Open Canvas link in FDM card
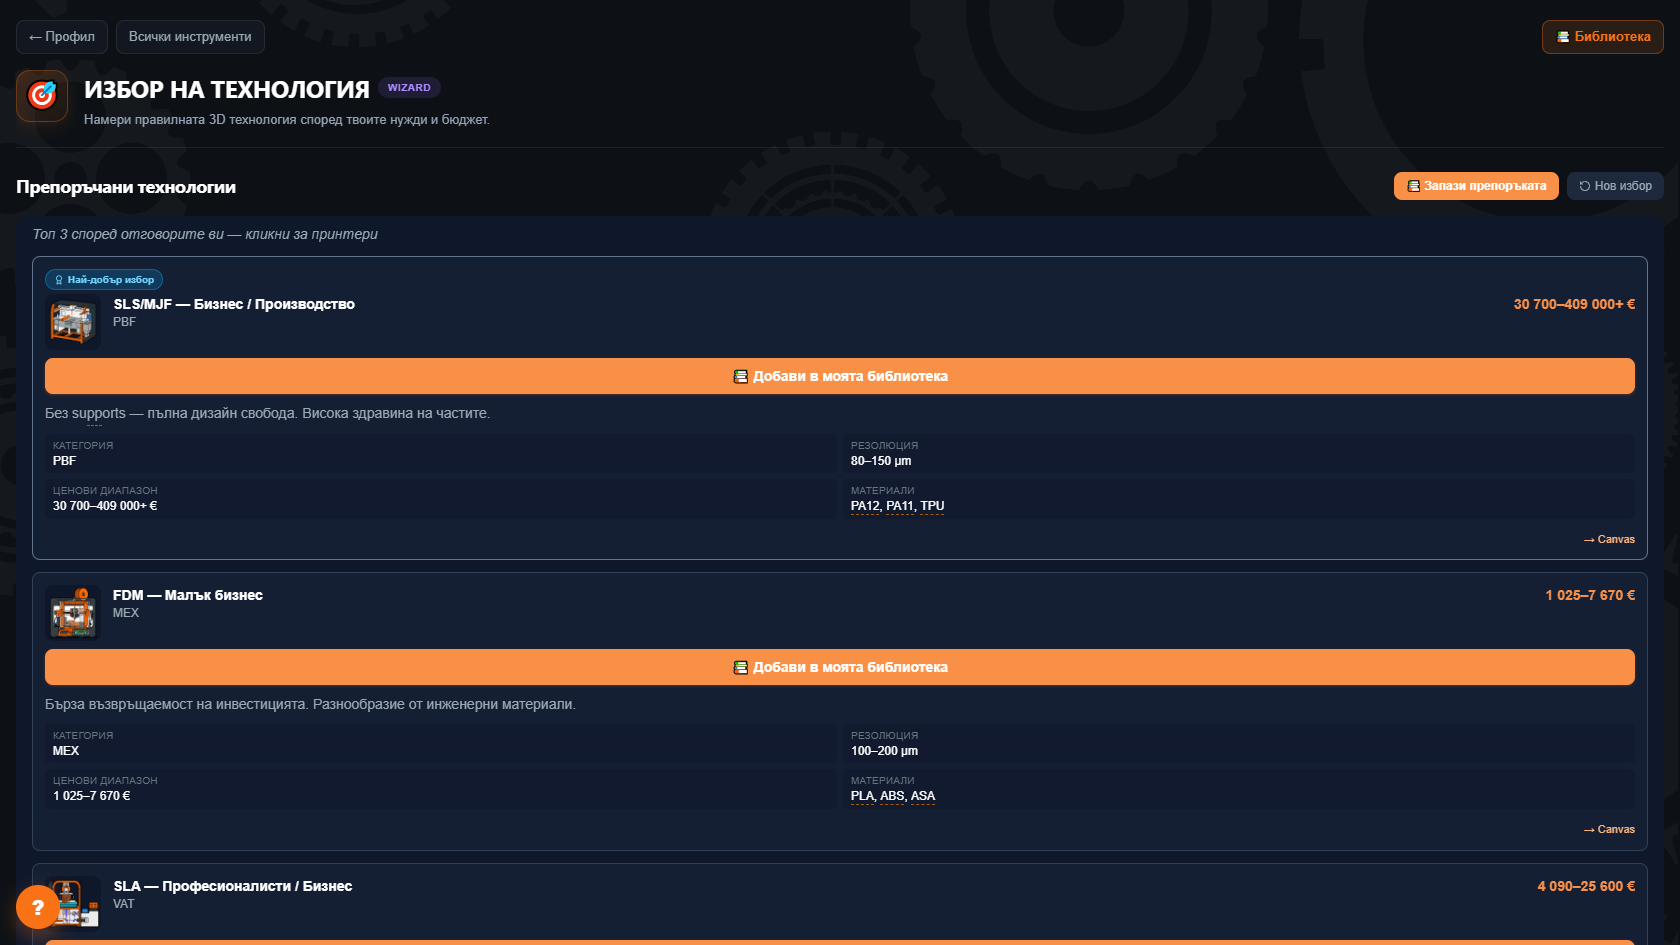This screenshot has width=1680, height=945. (1609, 829)
